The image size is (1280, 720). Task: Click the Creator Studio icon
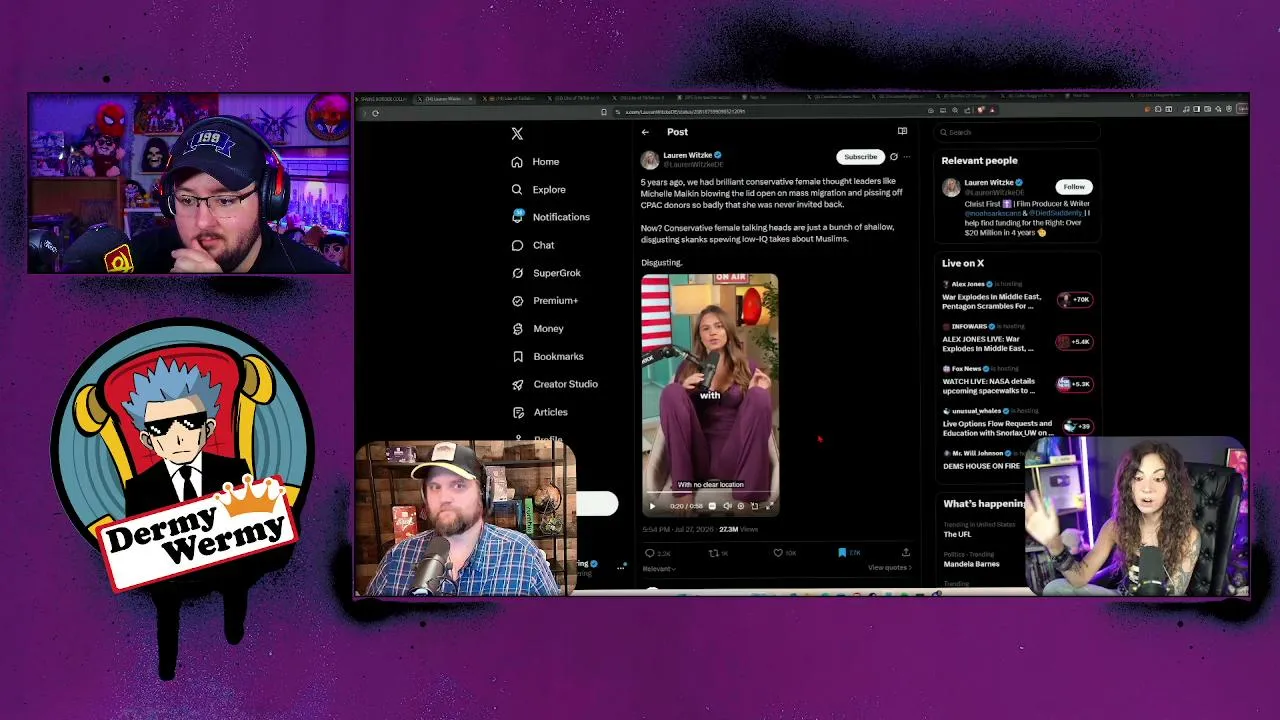(x=517, y=384)
